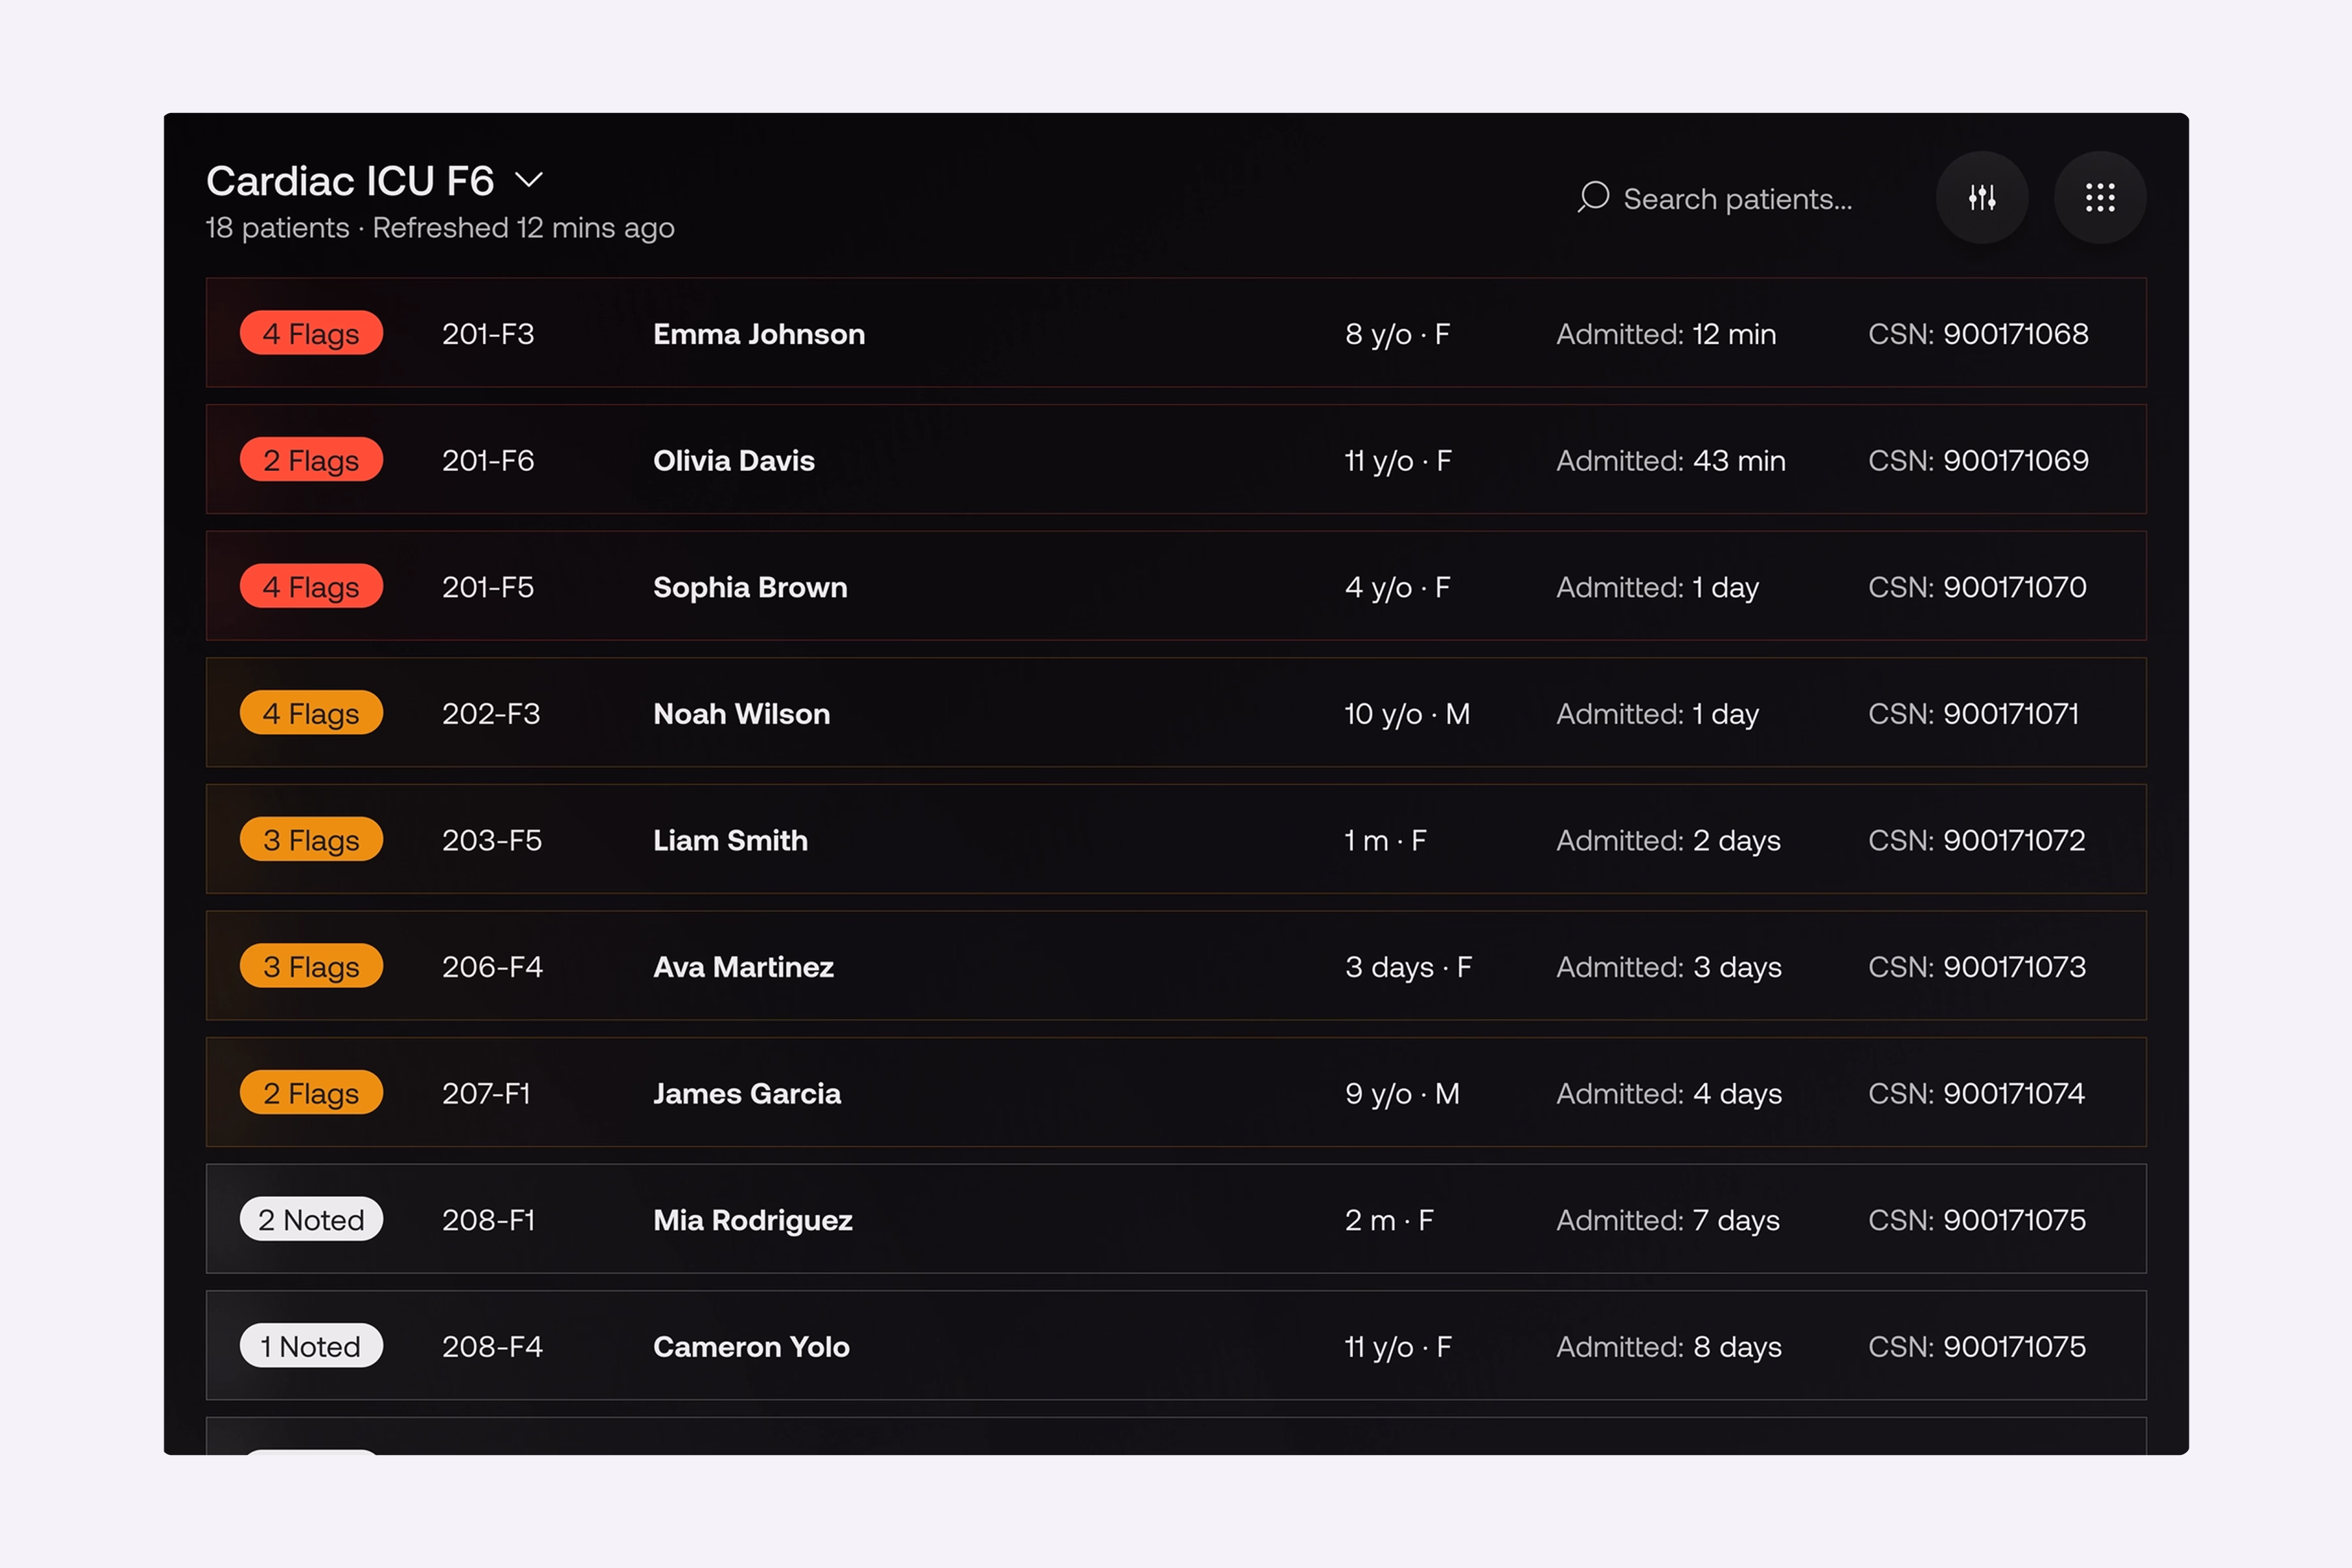Click bed number 203-F5
This screenshot has height=1568, width=2352.
pyautogui.click(x=492, y=840)
